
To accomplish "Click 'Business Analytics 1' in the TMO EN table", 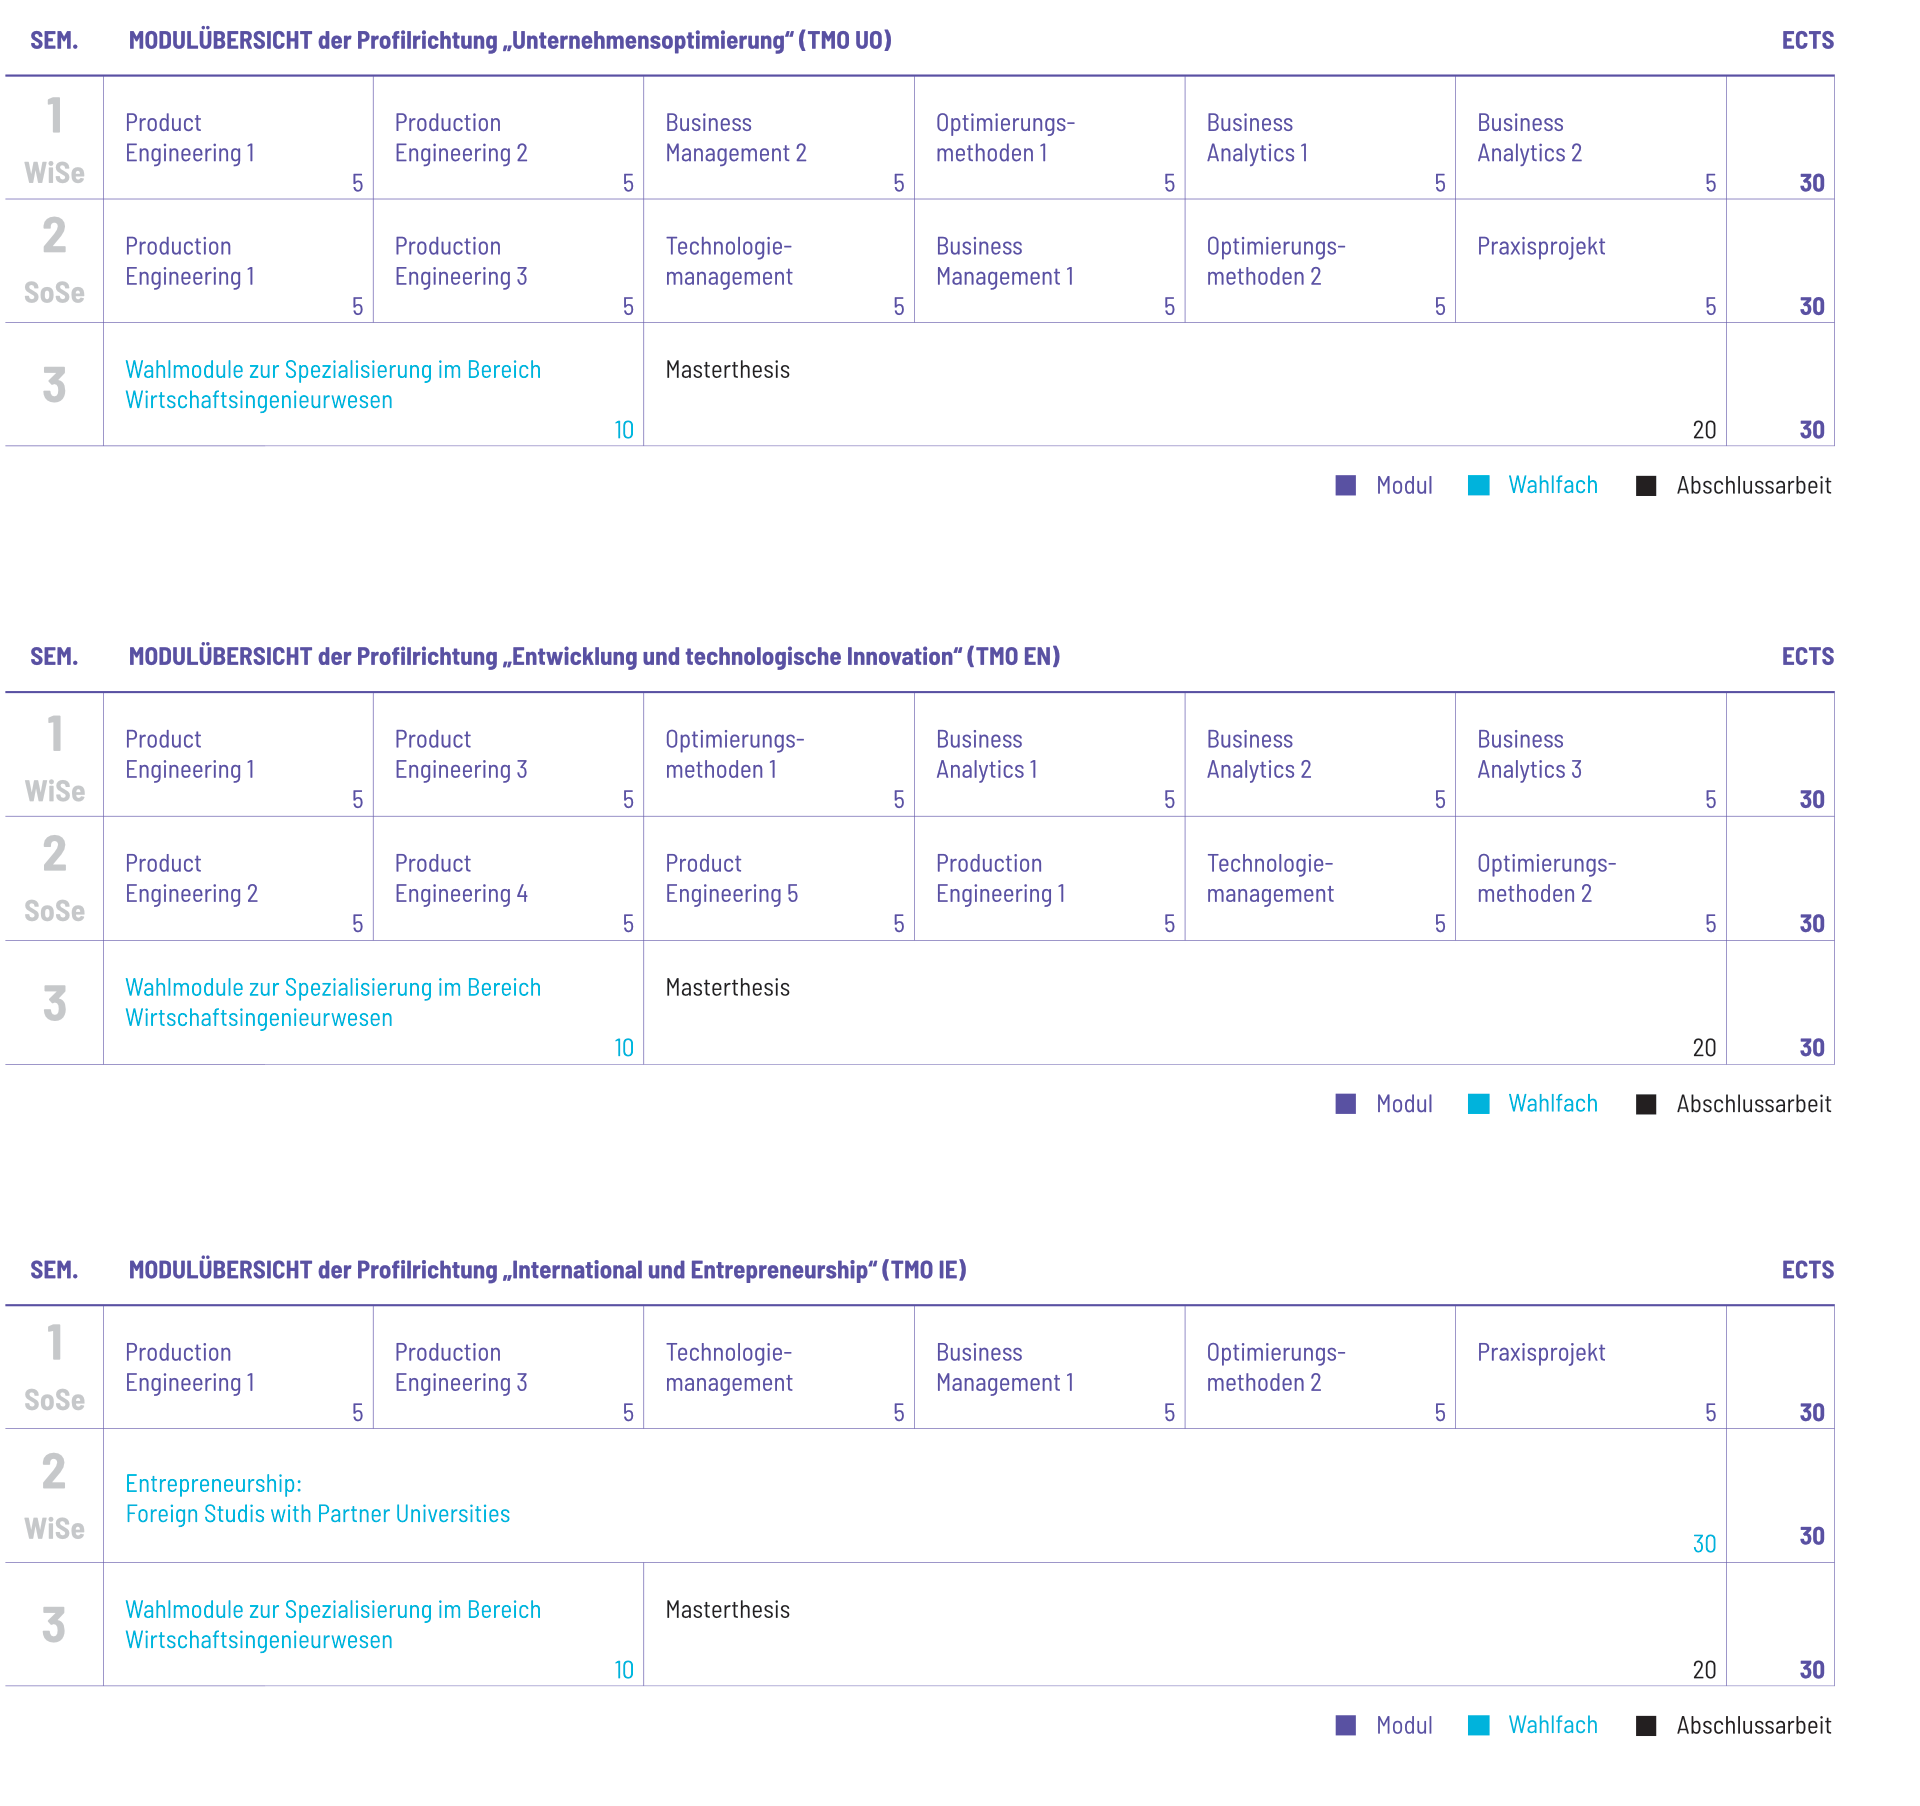I will pyautogui.click(x=987, y=754).
